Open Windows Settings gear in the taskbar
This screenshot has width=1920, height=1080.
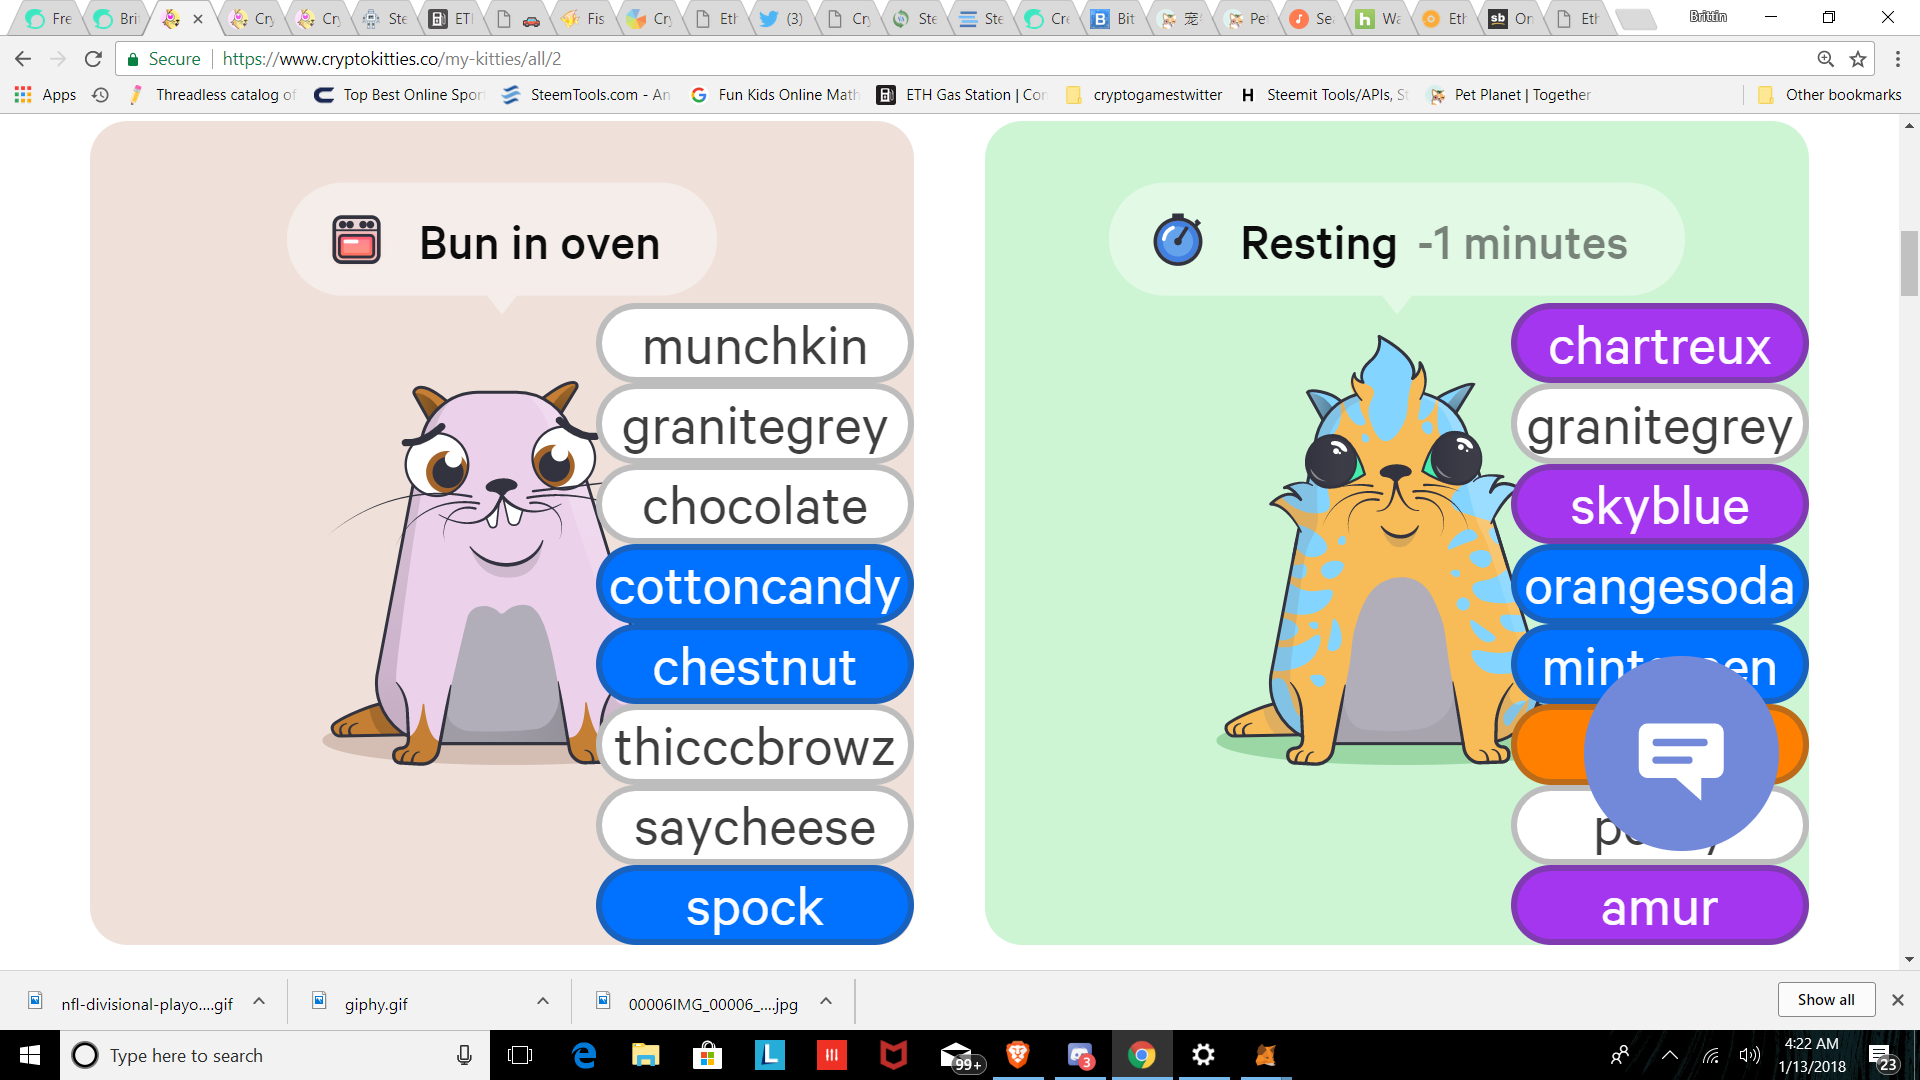[1204, 1055]
